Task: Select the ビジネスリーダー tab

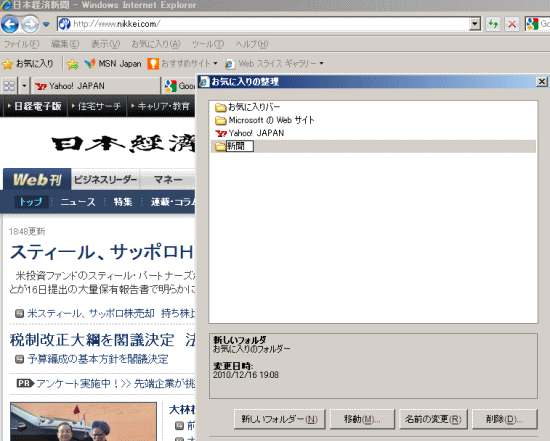Action: tap(106, 180)
